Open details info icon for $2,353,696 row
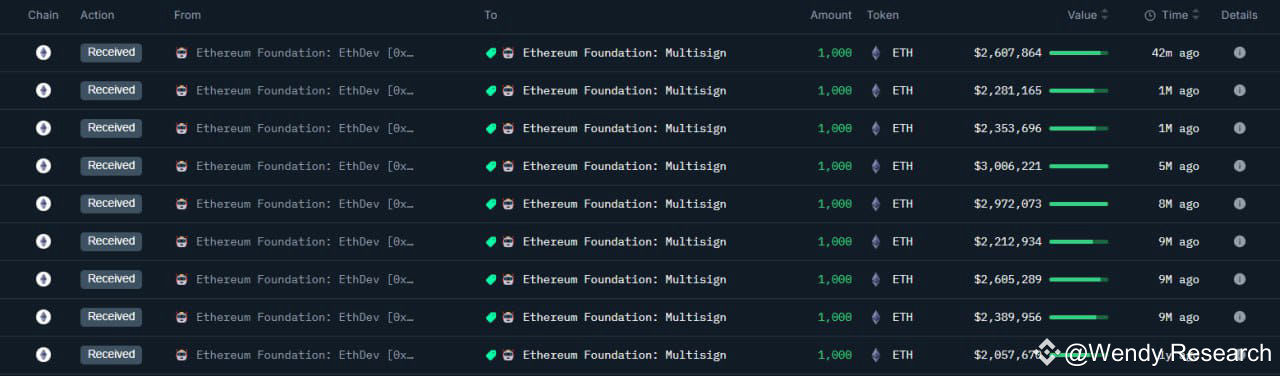1280x376 pixels. click(x=1239, y=128)
